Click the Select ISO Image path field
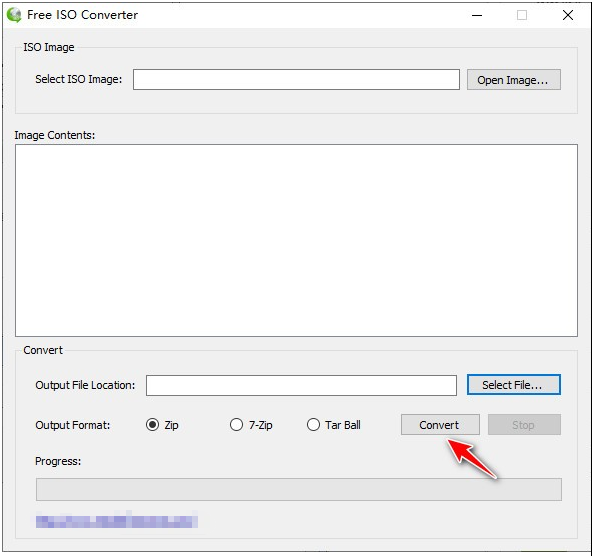This screenshot has width=594, height=558. tap(296, 80)
